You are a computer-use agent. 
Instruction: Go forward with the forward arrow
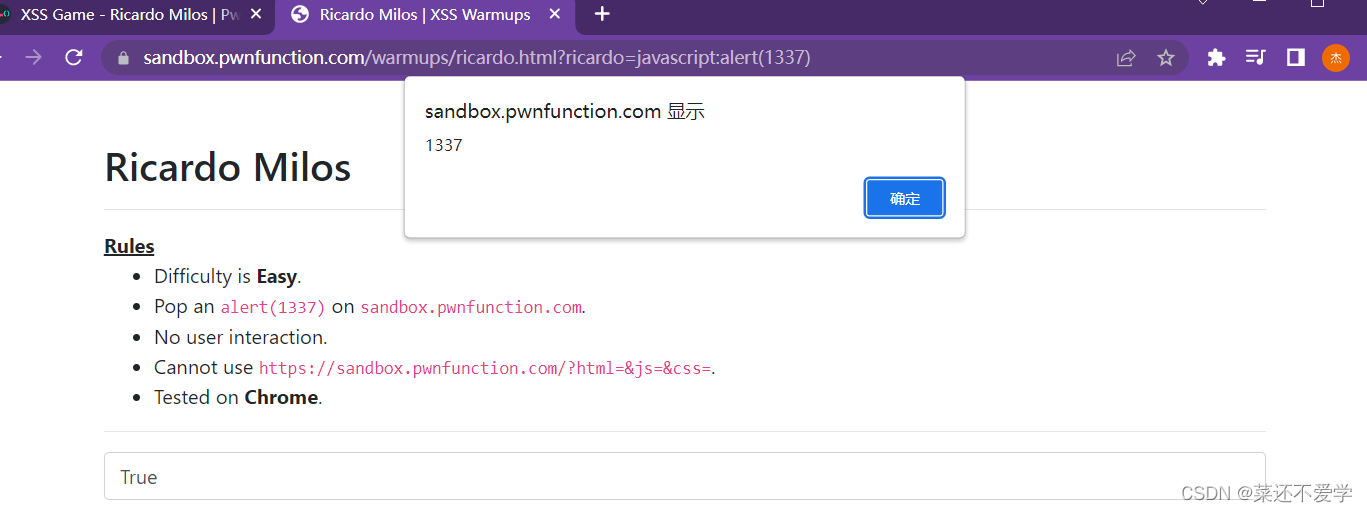[34, 58]
